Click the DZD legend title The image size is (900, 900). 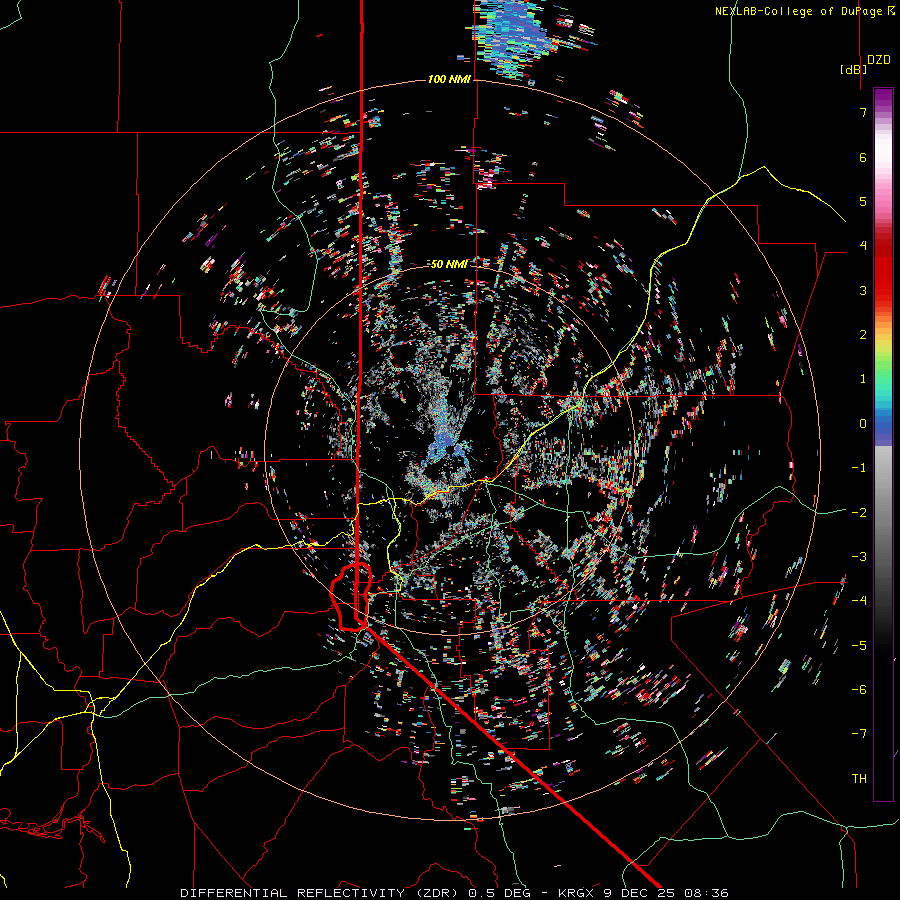tap(879, 60)
